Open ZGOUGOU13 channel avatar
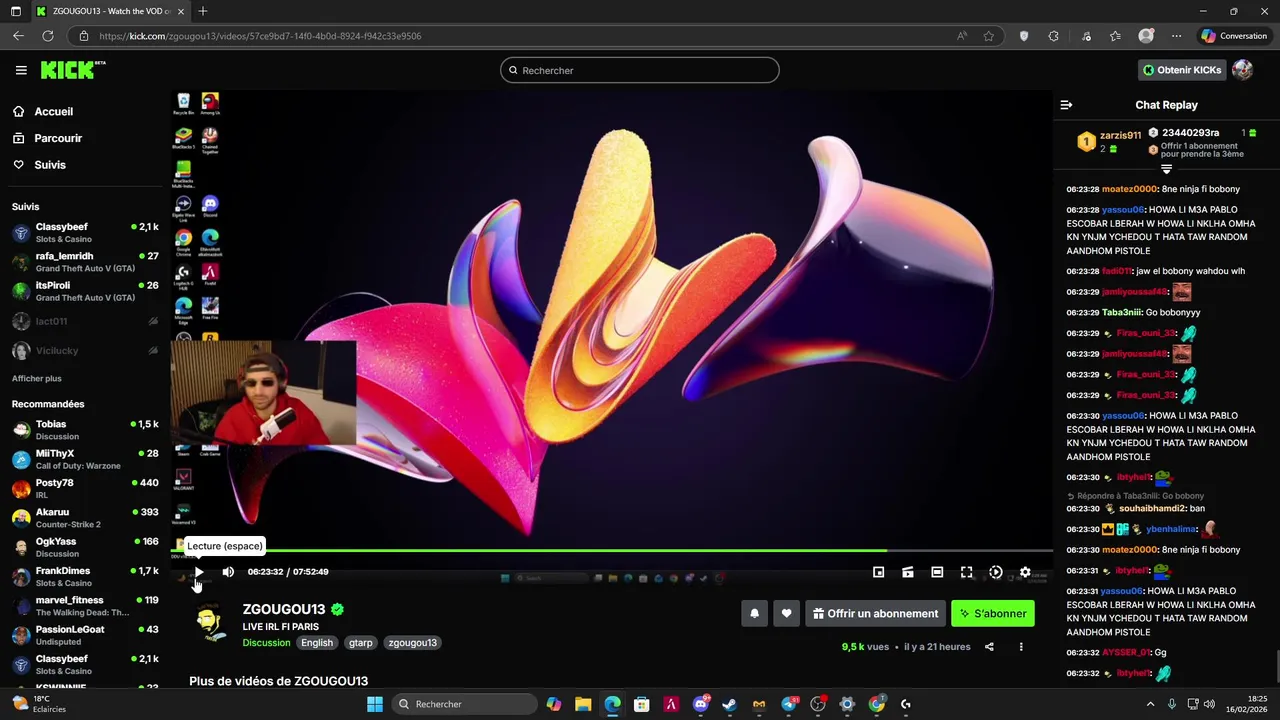 coord(210,623)
